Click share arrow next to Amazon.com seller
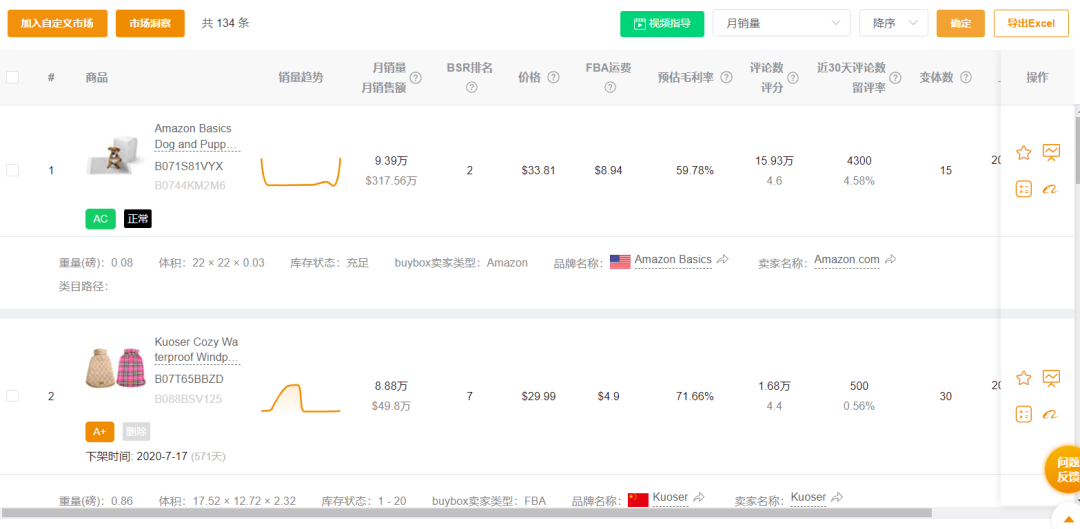 [891, 260]
